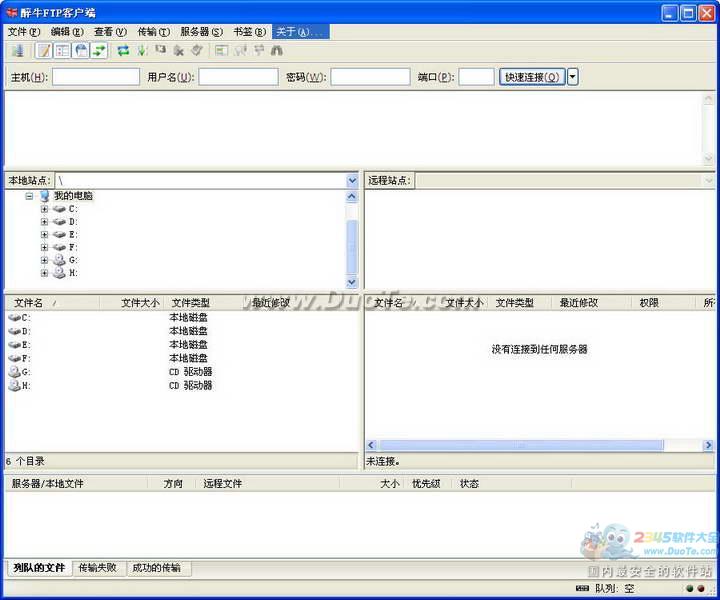Collapse the 我的电脑 tree node
The height and width of the screenshot is (600, 720).
click(29, 196)
